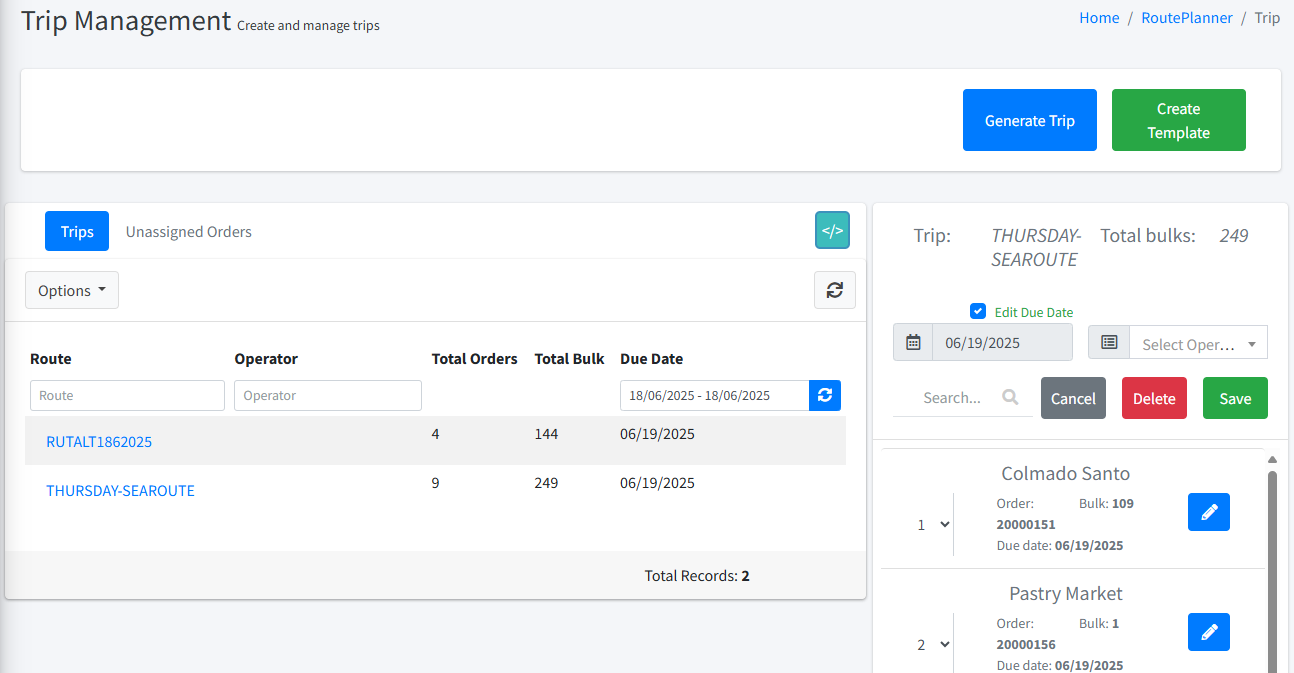1294x673 pixels.
Task: Switch to the Unassigned Orders tab
Action: tap(188, 231)
